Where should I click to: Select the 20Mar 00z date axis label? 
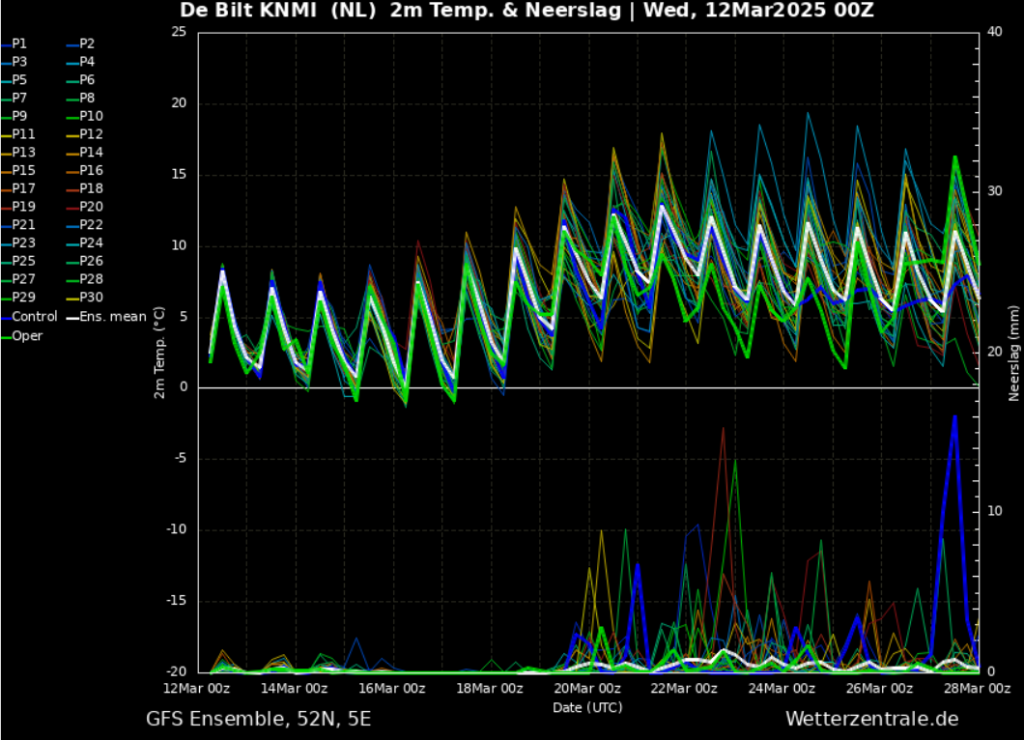589,688
